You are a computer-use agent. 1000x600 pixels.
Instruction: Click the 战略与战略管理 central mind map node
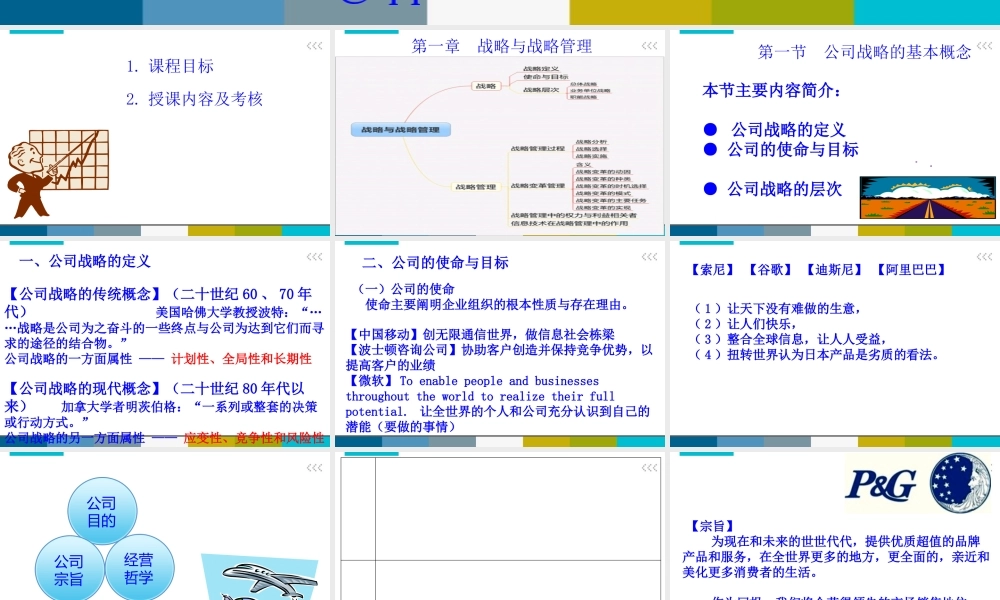coord(401,129)
